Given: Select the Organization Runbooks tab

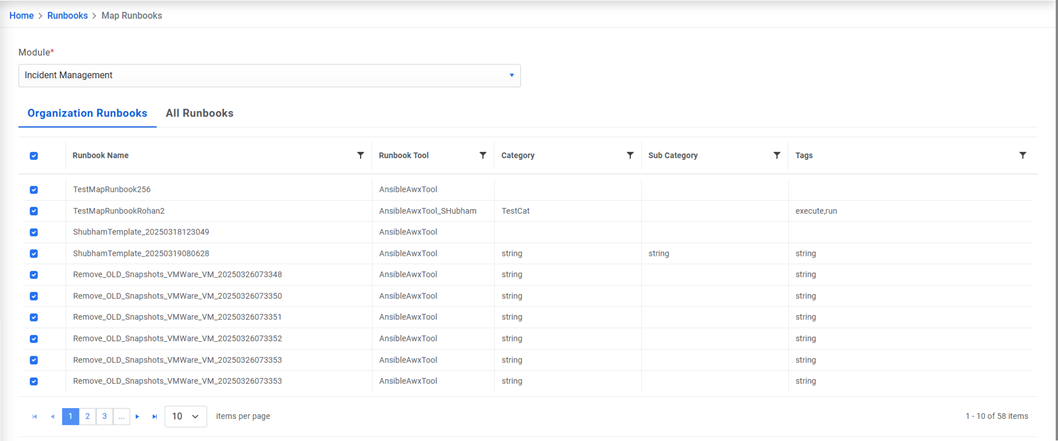Looking at the screenshot, I should pos(87,114).
